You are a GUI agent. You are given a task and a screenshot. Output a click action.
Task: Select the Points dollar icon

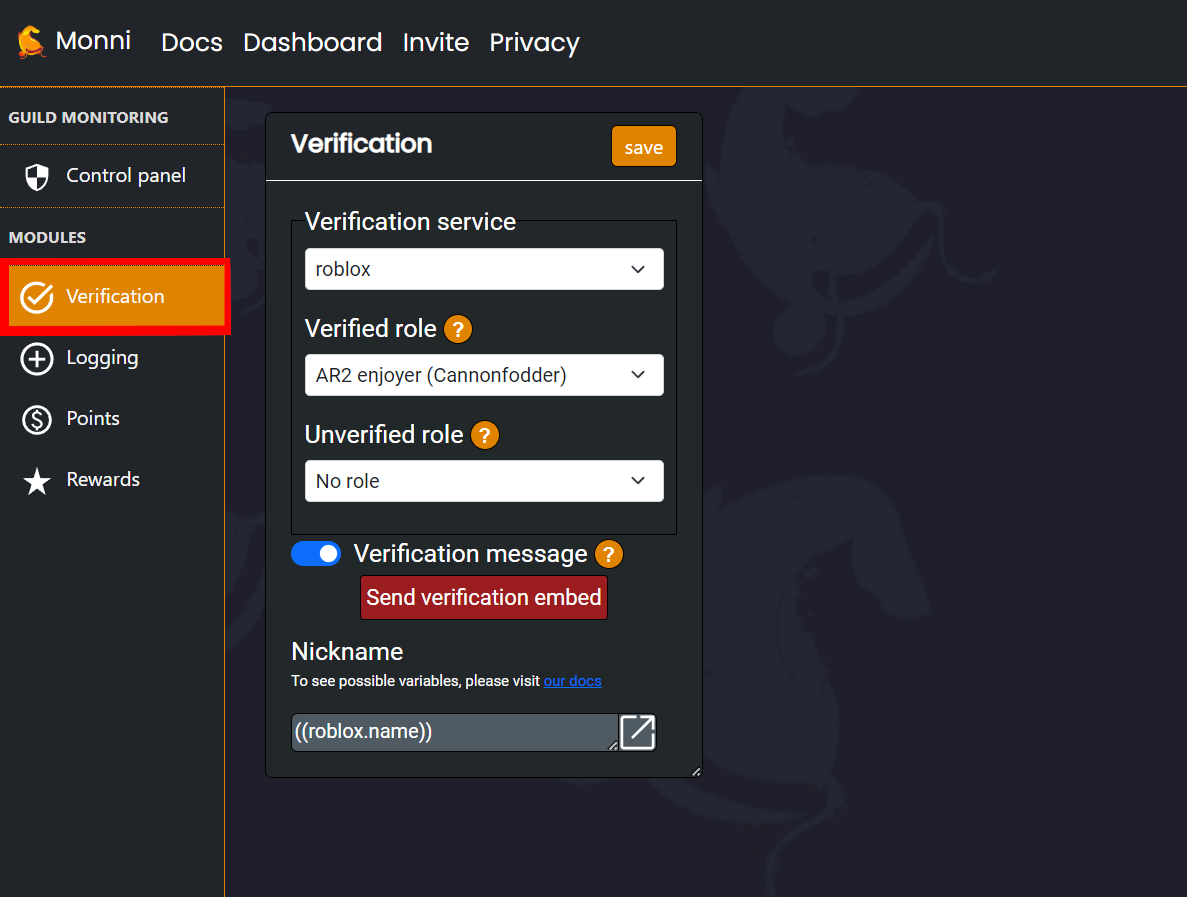click(x=37, y=418)
